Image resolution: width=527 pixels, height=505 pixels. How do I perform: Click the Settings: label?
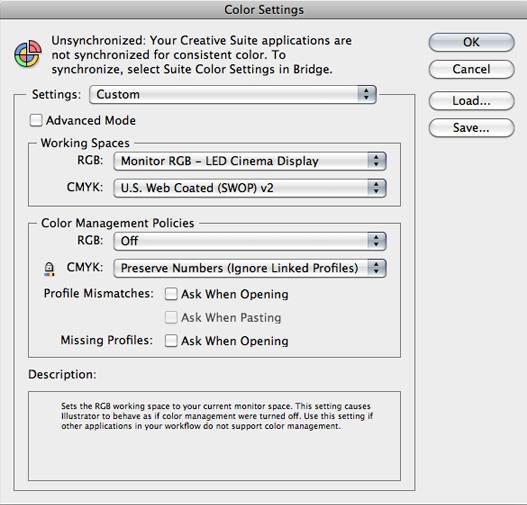pyautogui.click(x=56, y=94)
